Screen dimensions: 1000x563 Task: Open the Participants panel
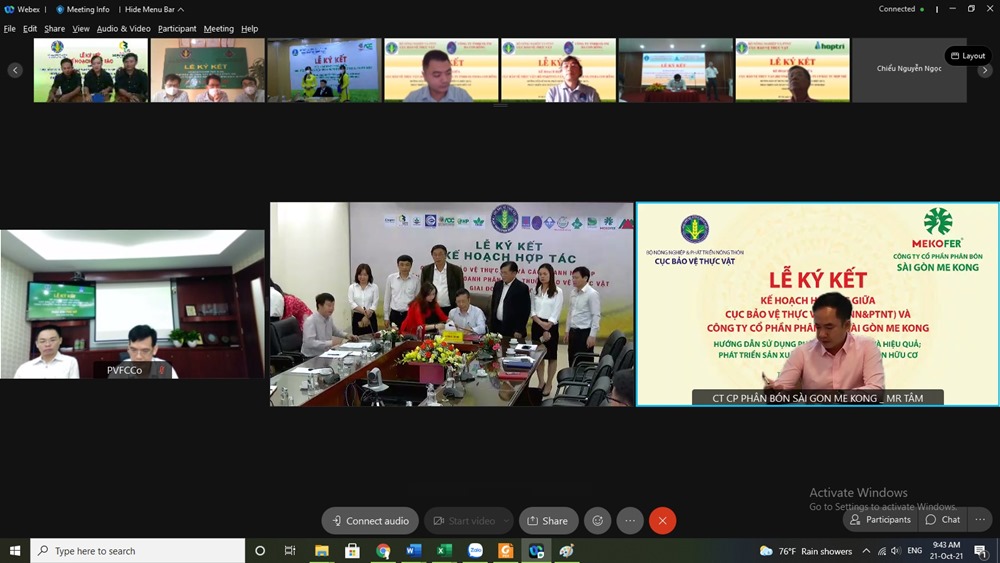(x=881, y=520)
